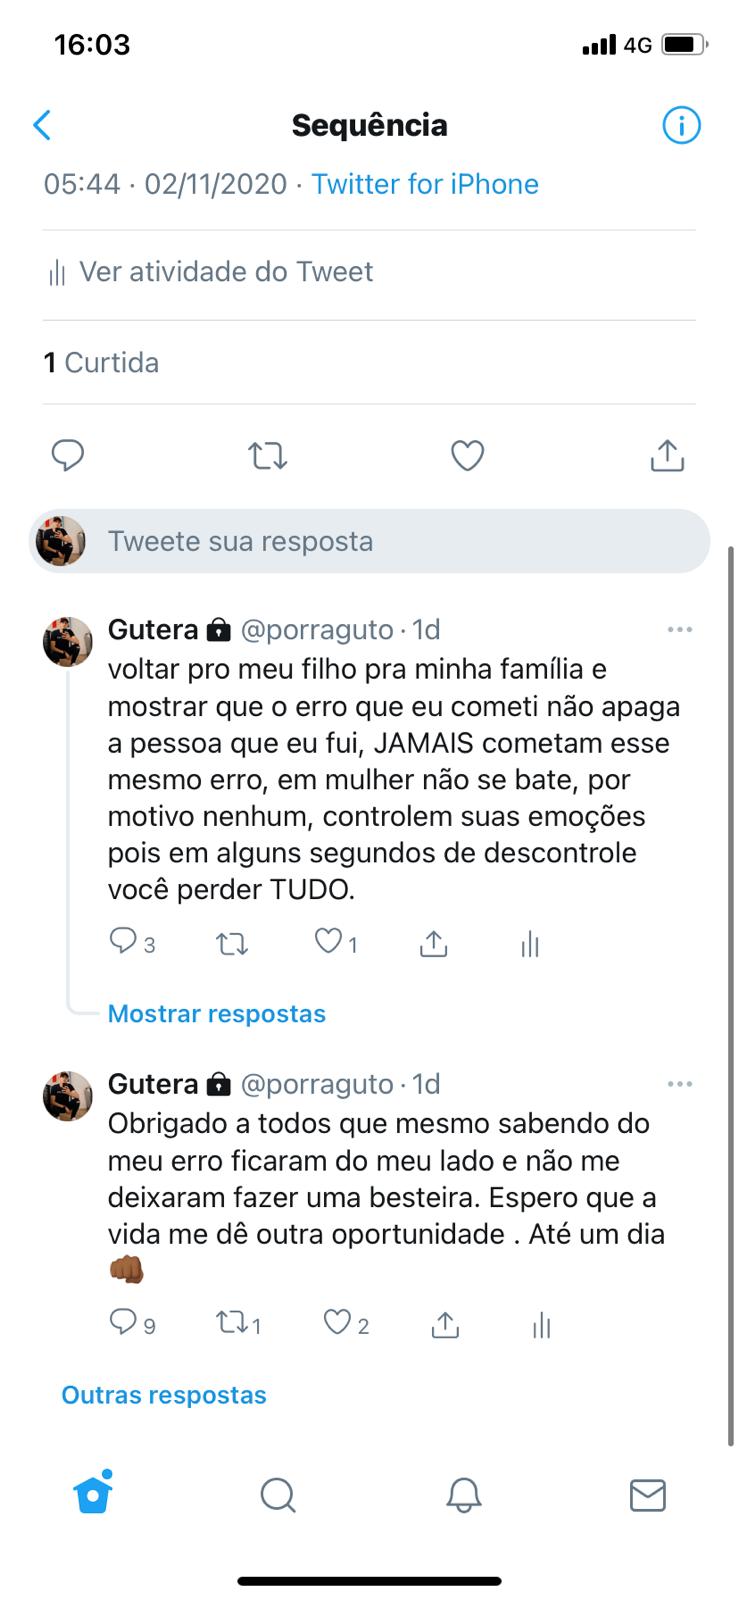The height and width of the screenshot is (1600, 739).
Task: Go to the Home tab icon
Action: pos(93,1494)
